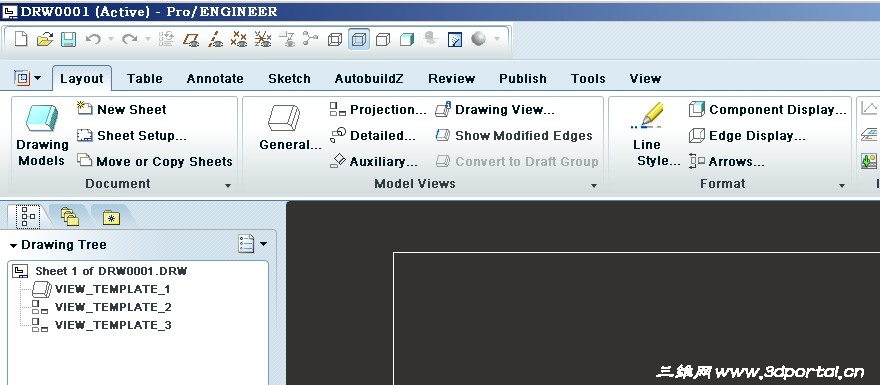Open the drawing menu button left of Layout

[x=28, y=78]
